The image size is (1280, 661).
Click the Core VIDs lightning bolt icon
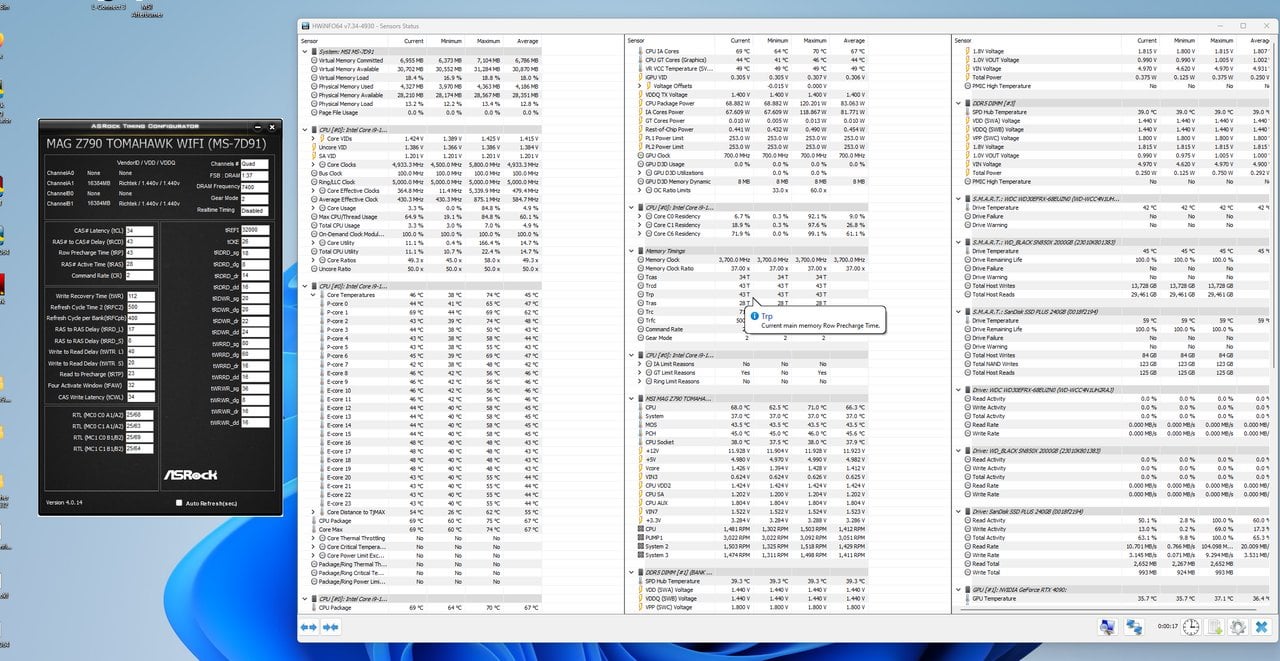pos(322,139)
